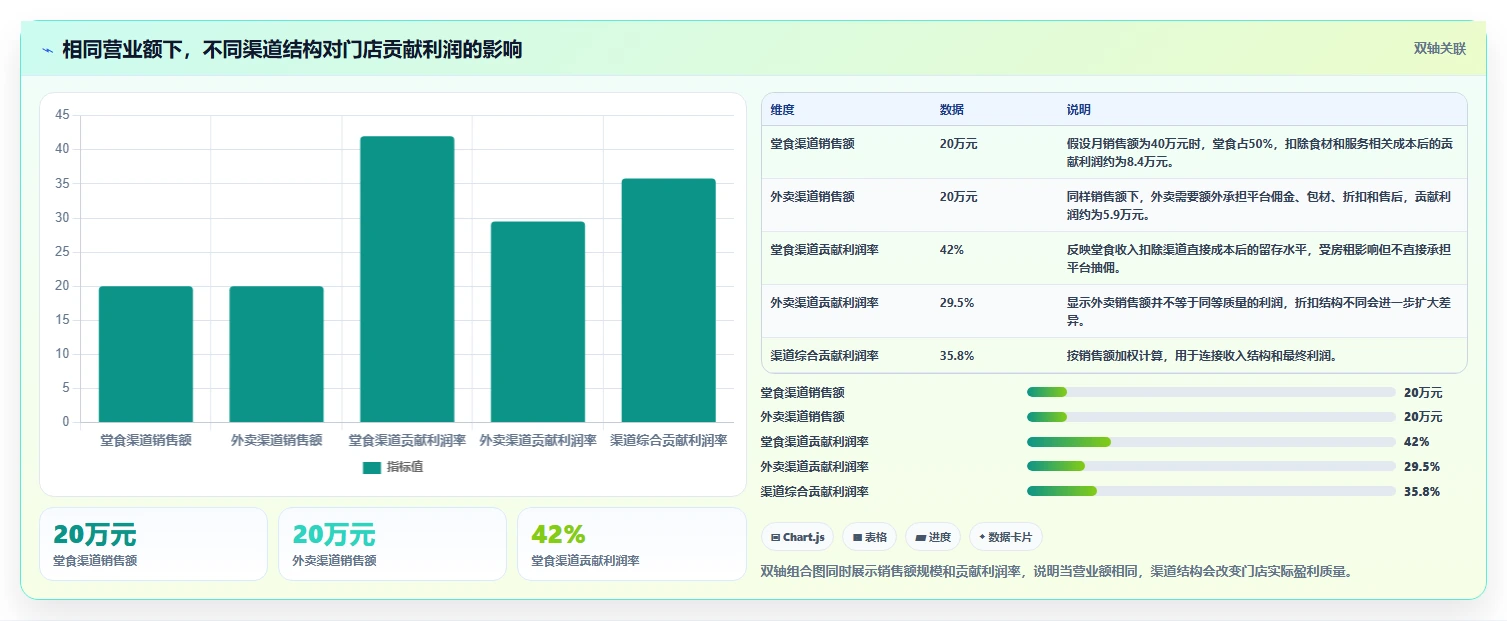
Task: Click the chart title 相同营业额下 heading text
Action: click(x=292, y=50)
